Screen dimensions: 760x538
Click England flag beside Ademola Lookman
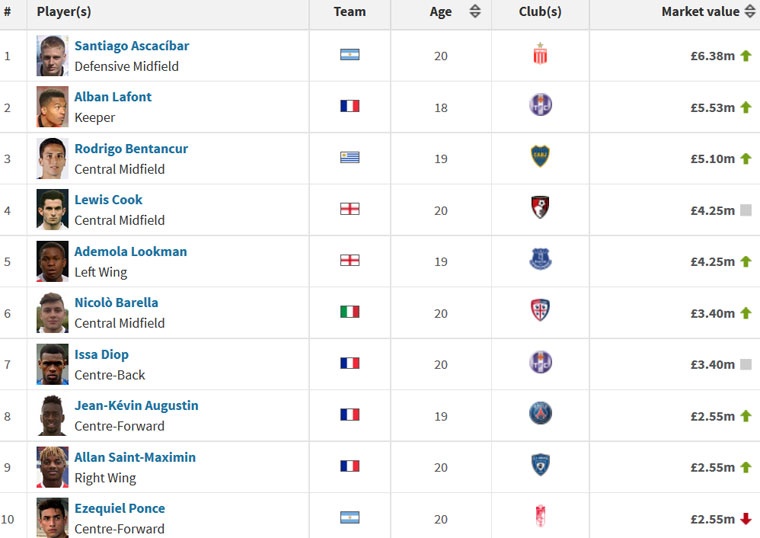[x=349, y=260]
